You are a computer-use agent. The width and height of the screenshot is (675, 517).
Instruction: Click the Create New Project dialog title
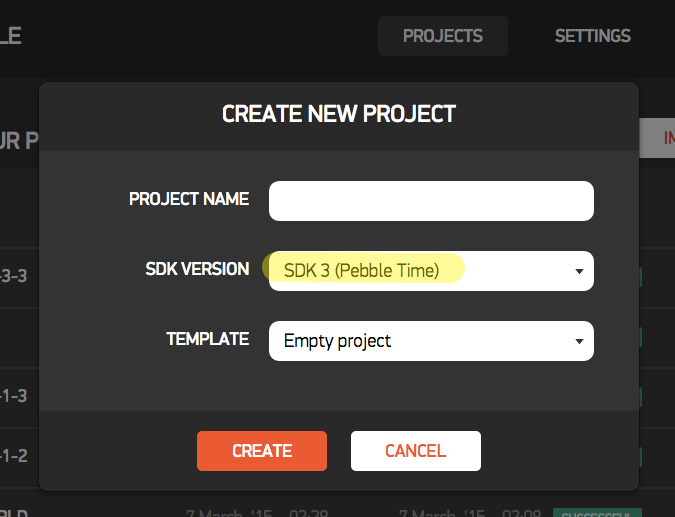pos(338,114)
